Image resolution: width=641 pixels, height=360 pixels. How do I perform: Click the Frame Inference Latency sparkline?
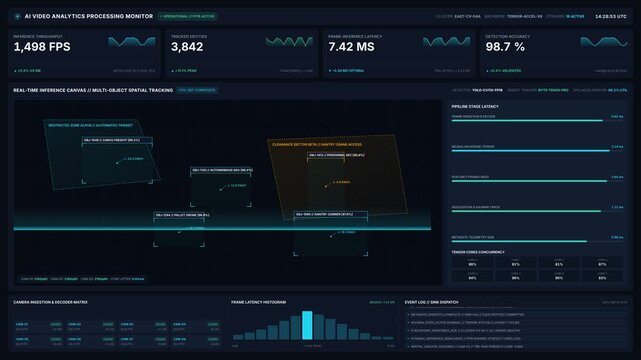point(446,42)
